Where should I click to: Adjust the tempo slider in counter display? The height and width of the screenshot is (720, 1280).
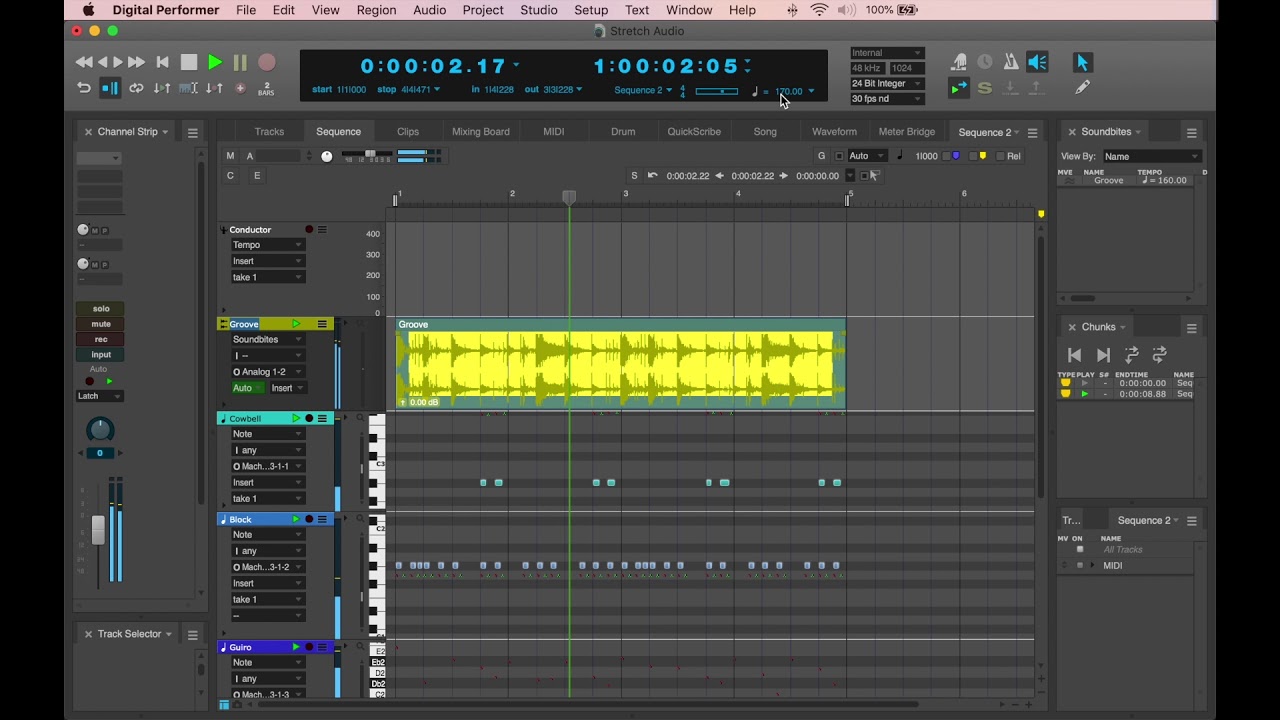[716, 91]
